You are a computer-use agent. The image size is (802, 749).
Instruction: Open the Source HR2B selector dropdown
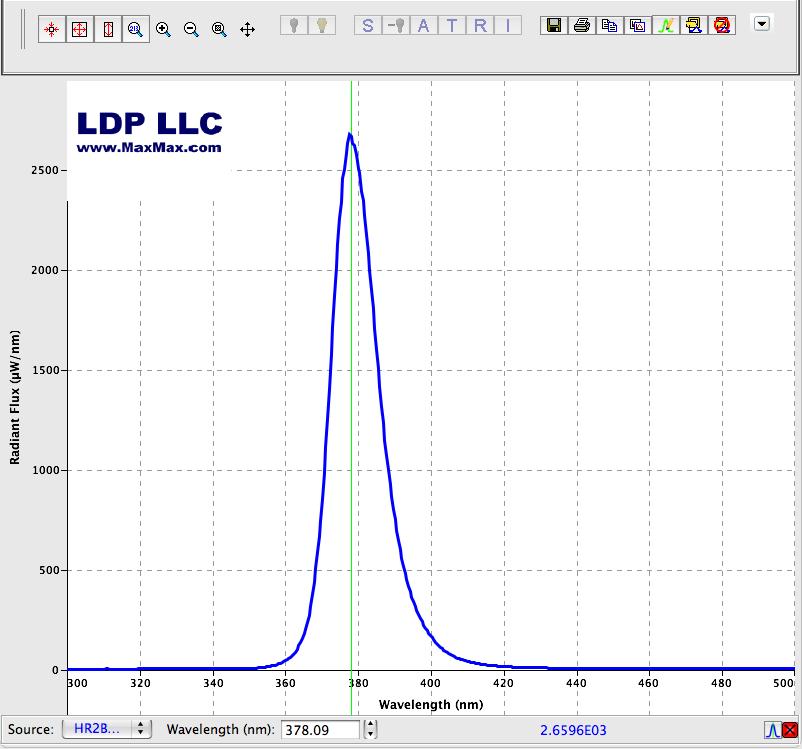tap(107, 729)
